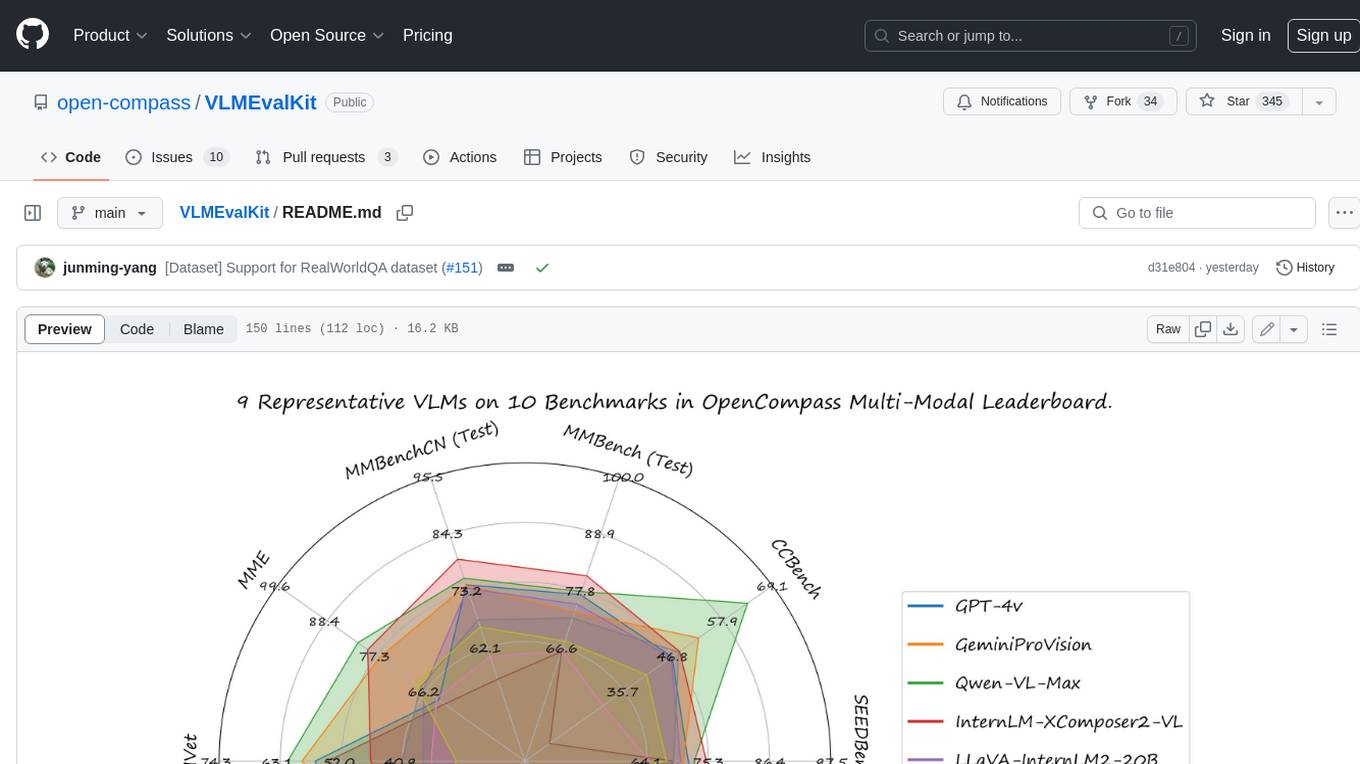Expand the commit message details

pyautogui.click(x=506, y=268)
